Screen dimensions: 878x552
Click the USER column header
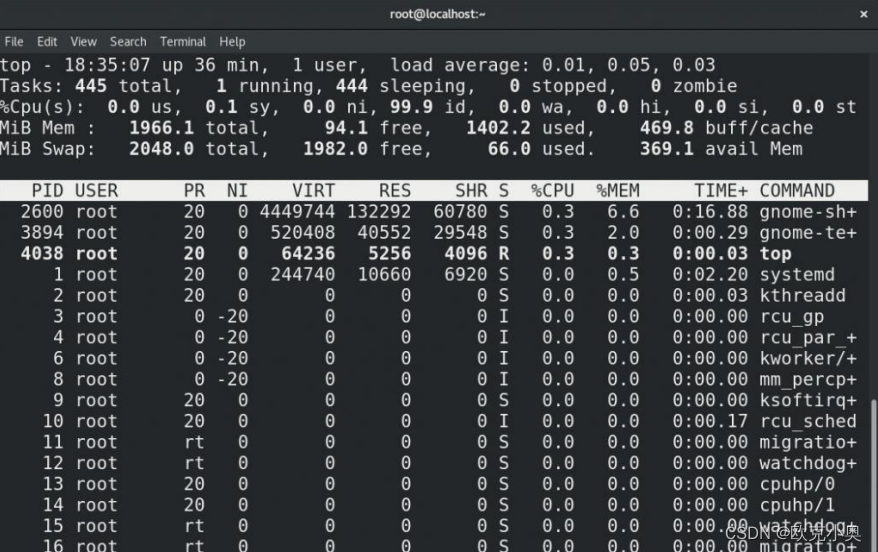(x=96, y=190)
